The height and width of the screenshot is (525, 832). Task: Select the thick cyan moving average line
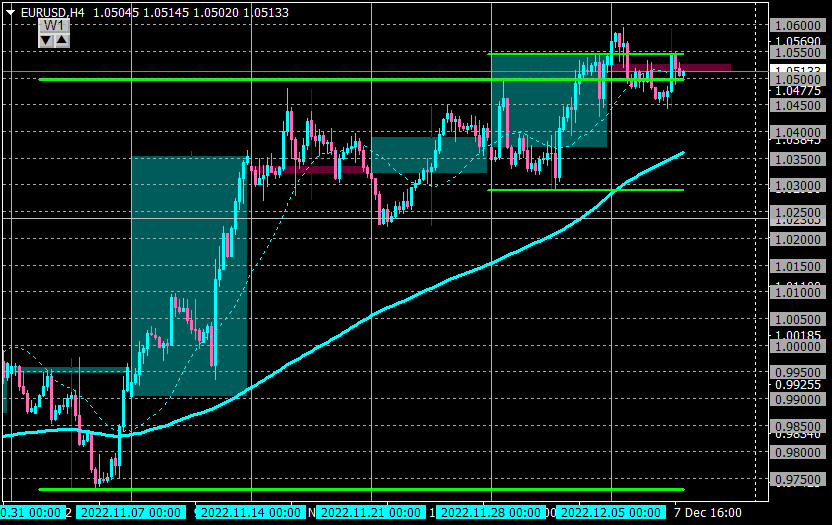371,314
